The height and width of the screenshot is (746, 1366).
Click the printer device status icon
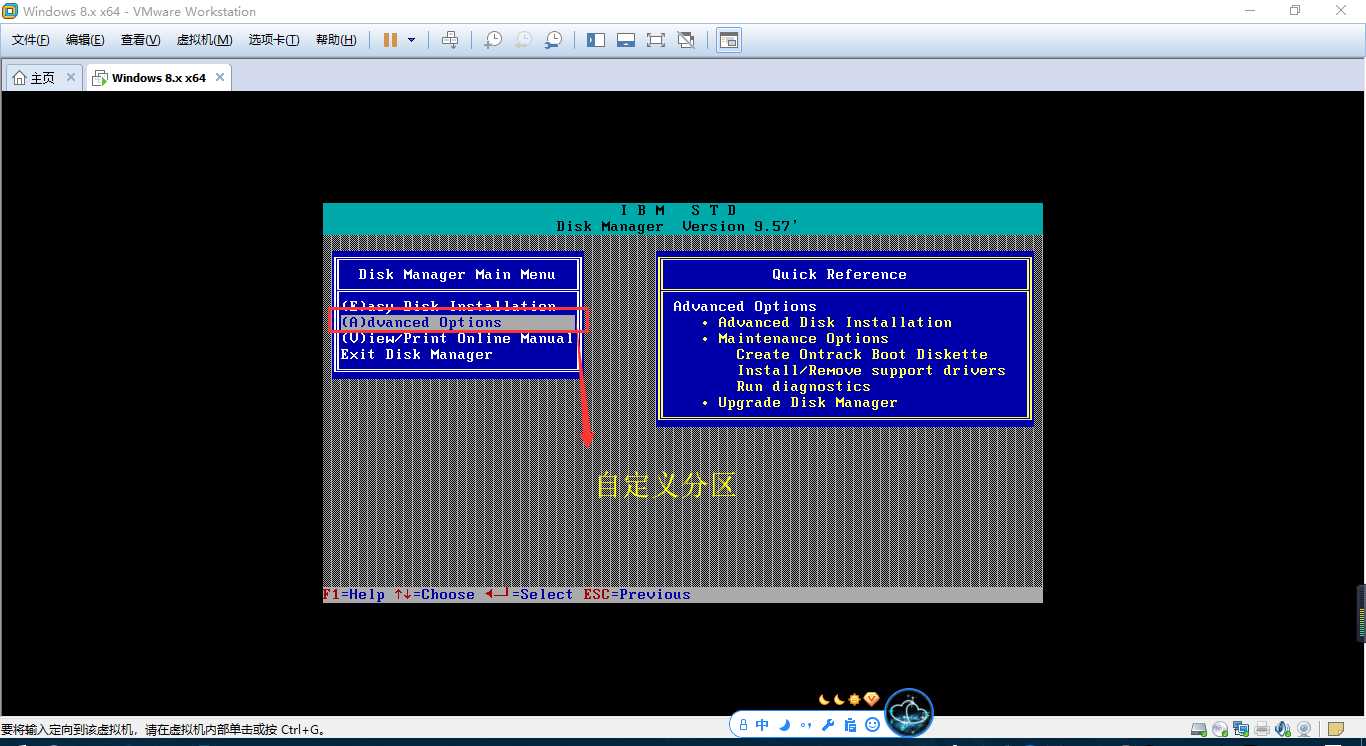click(x=1263, y=729)
